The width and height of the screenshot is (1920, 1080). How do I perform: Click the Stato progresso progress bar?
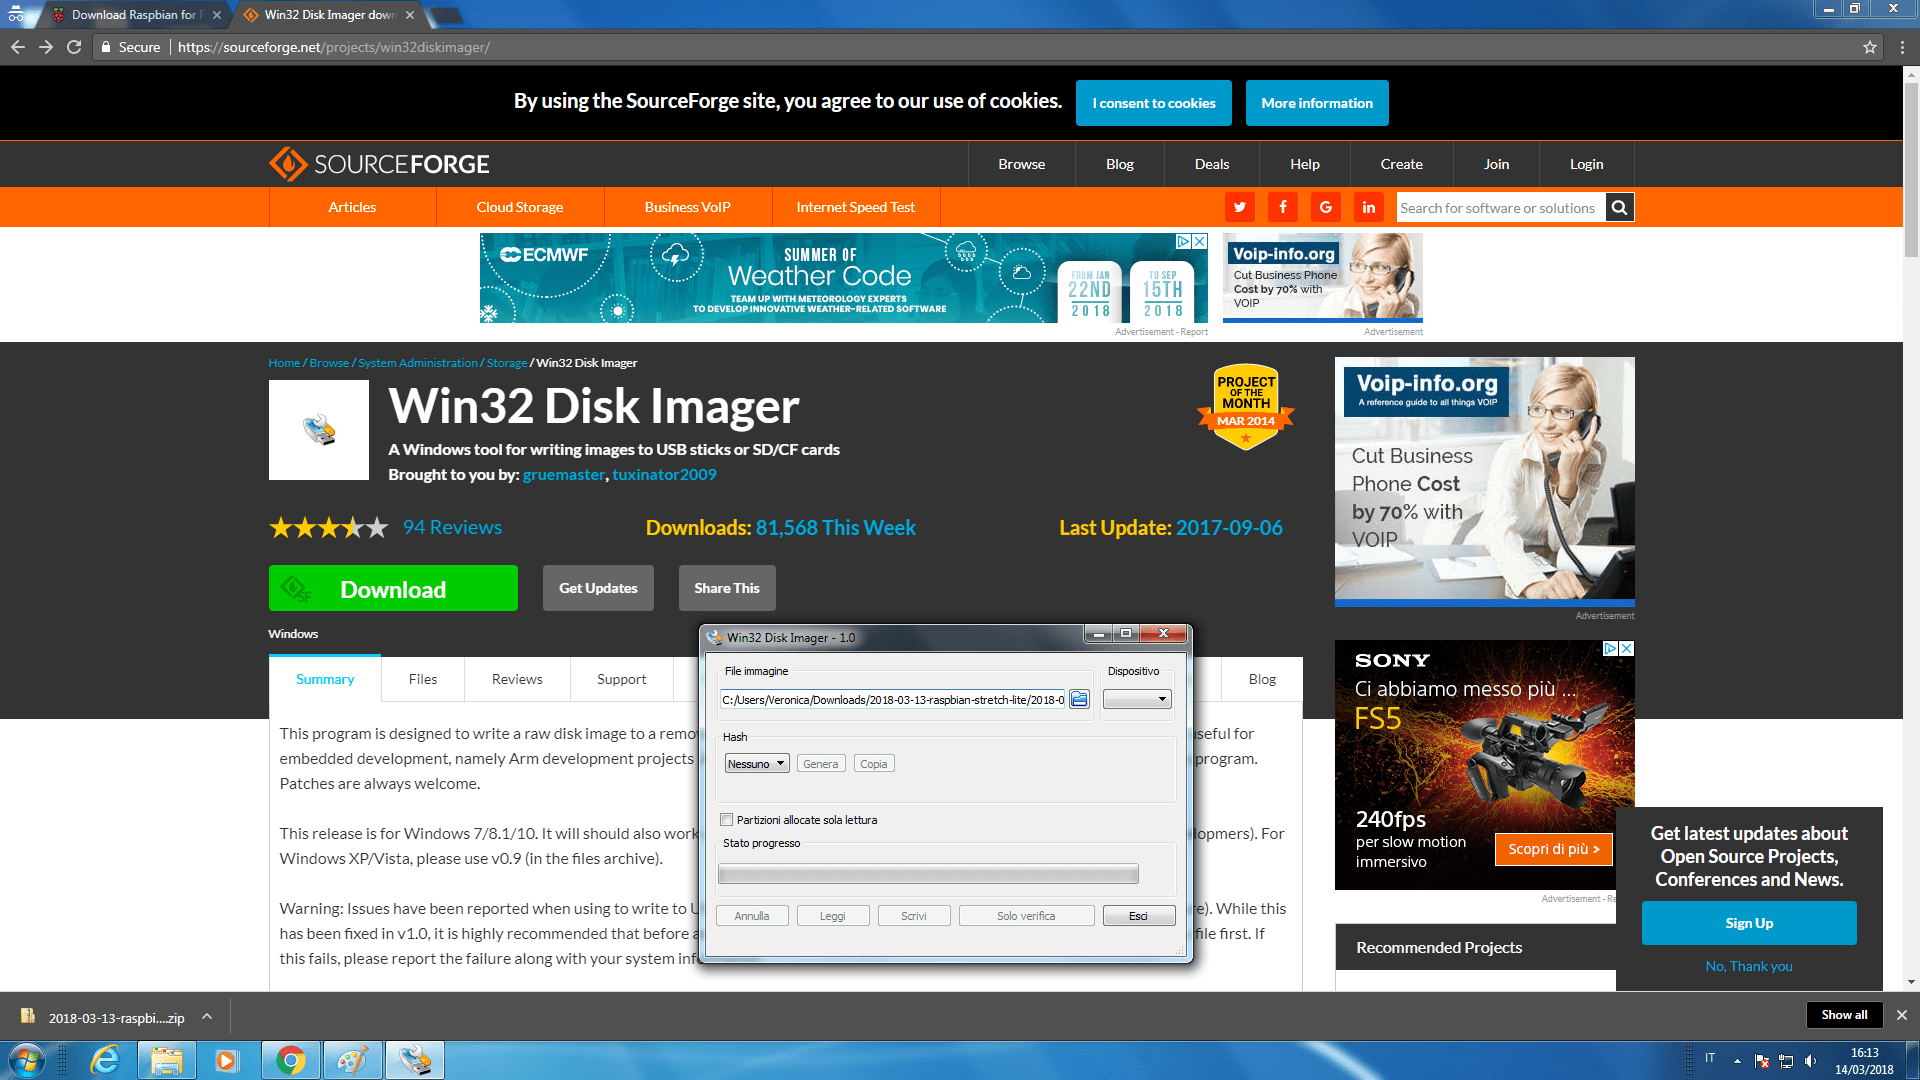click(928, 874)
